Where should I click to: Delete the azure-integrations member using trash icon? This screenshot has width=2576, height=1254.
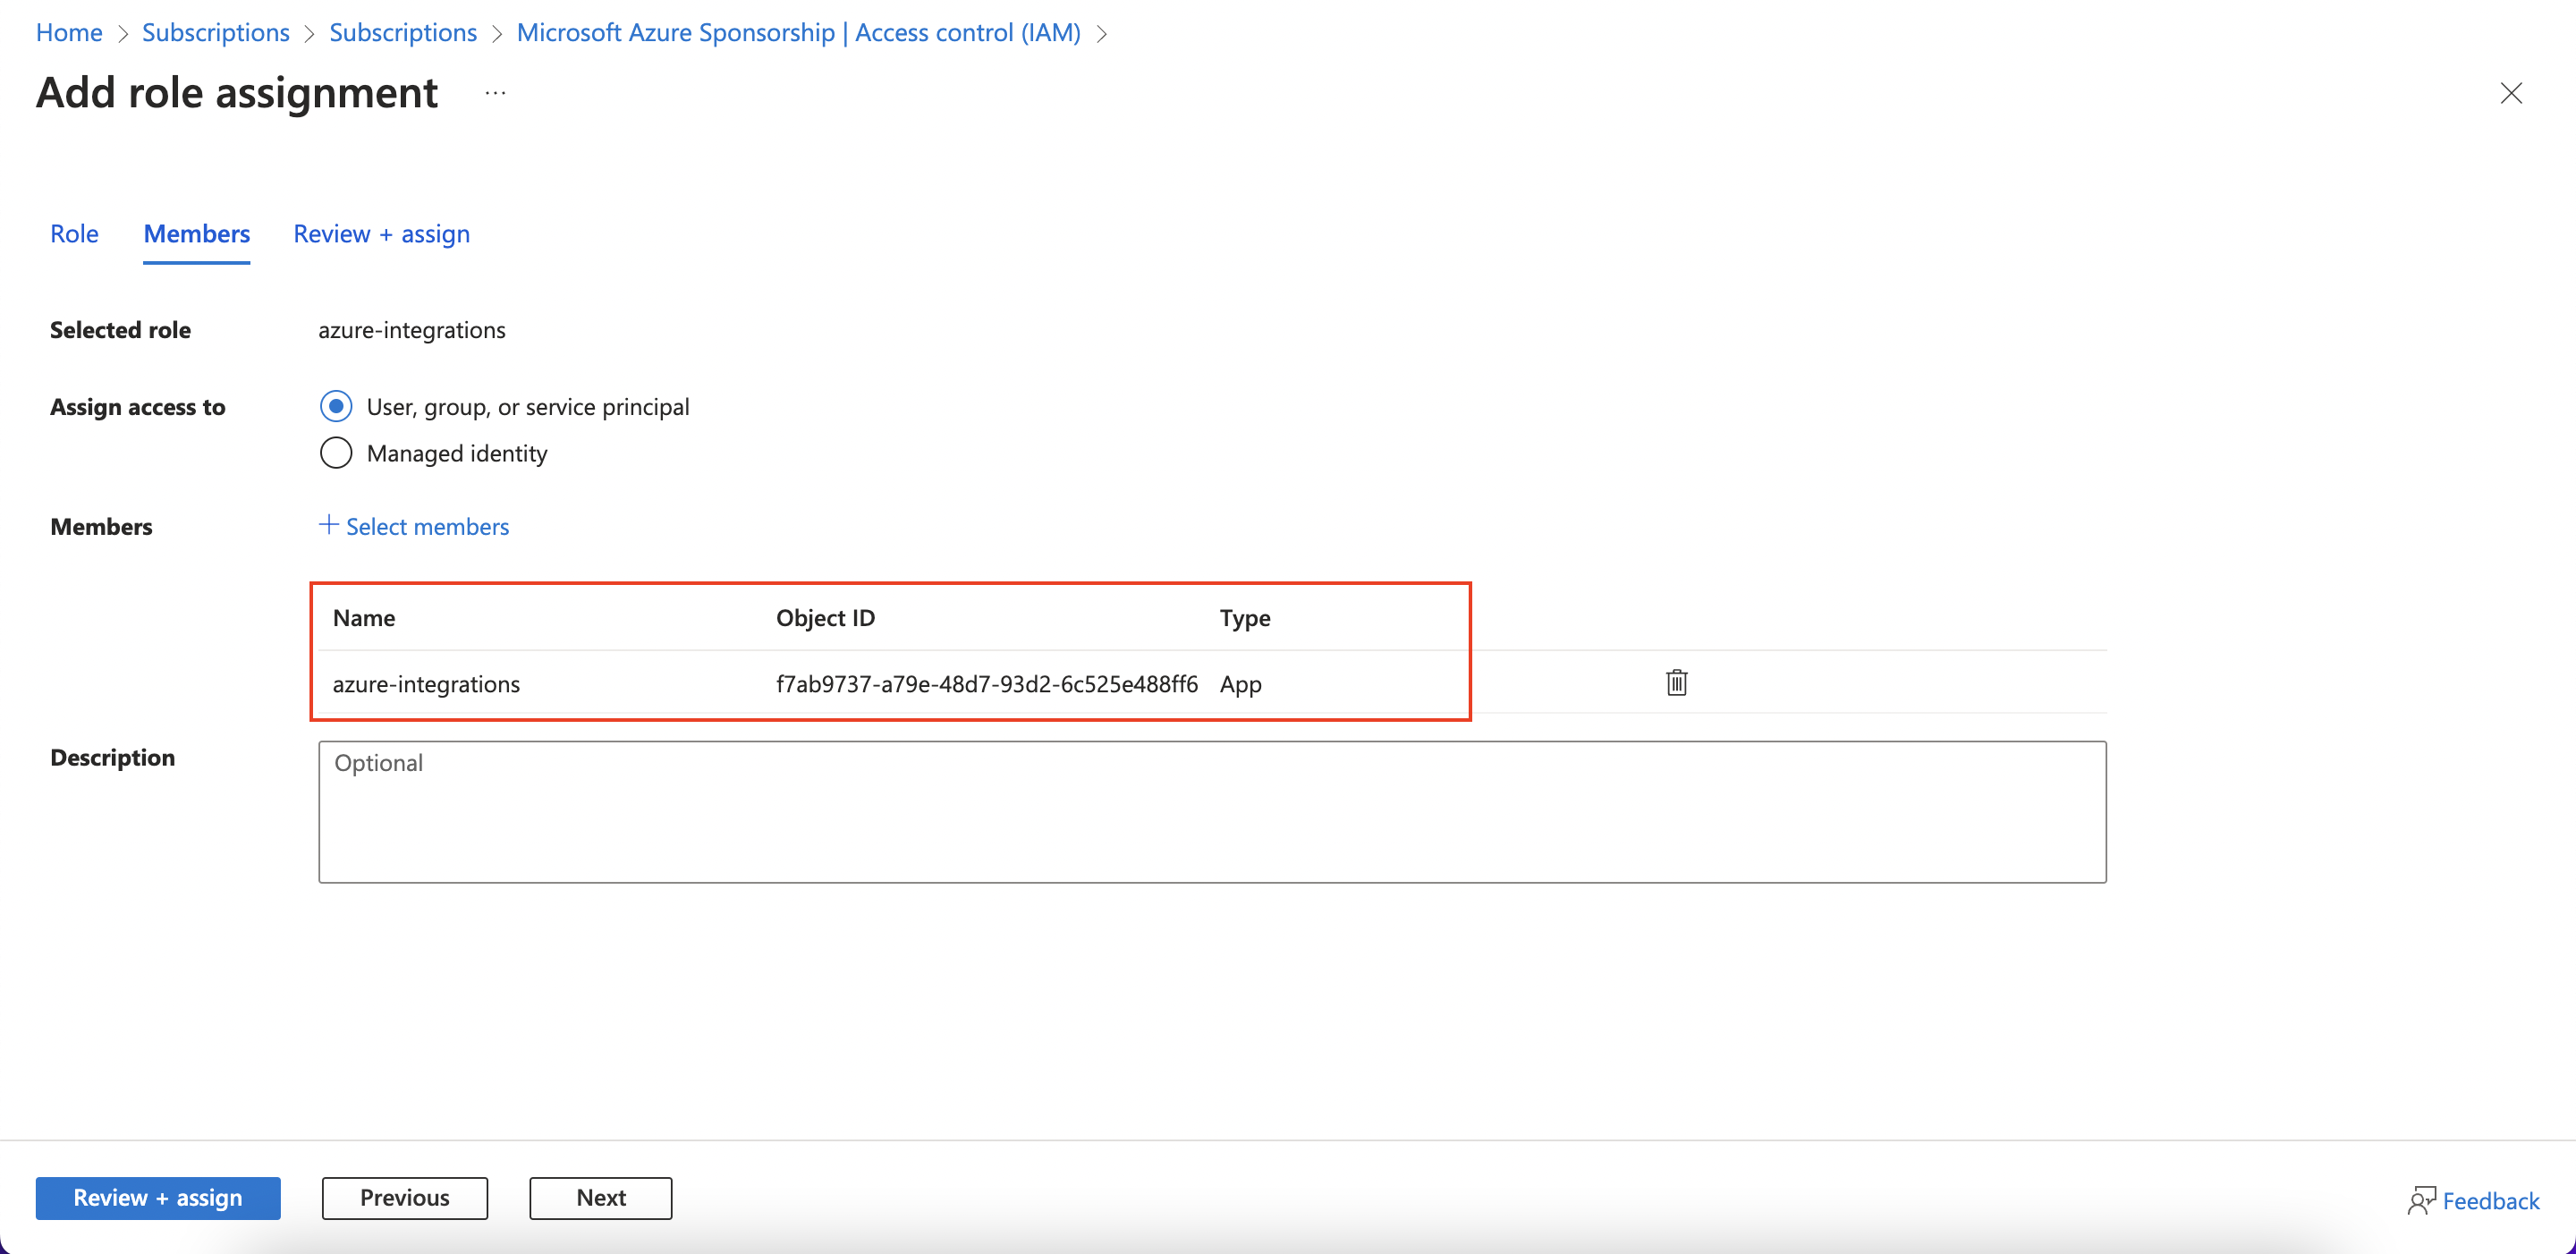(1676, 683)
